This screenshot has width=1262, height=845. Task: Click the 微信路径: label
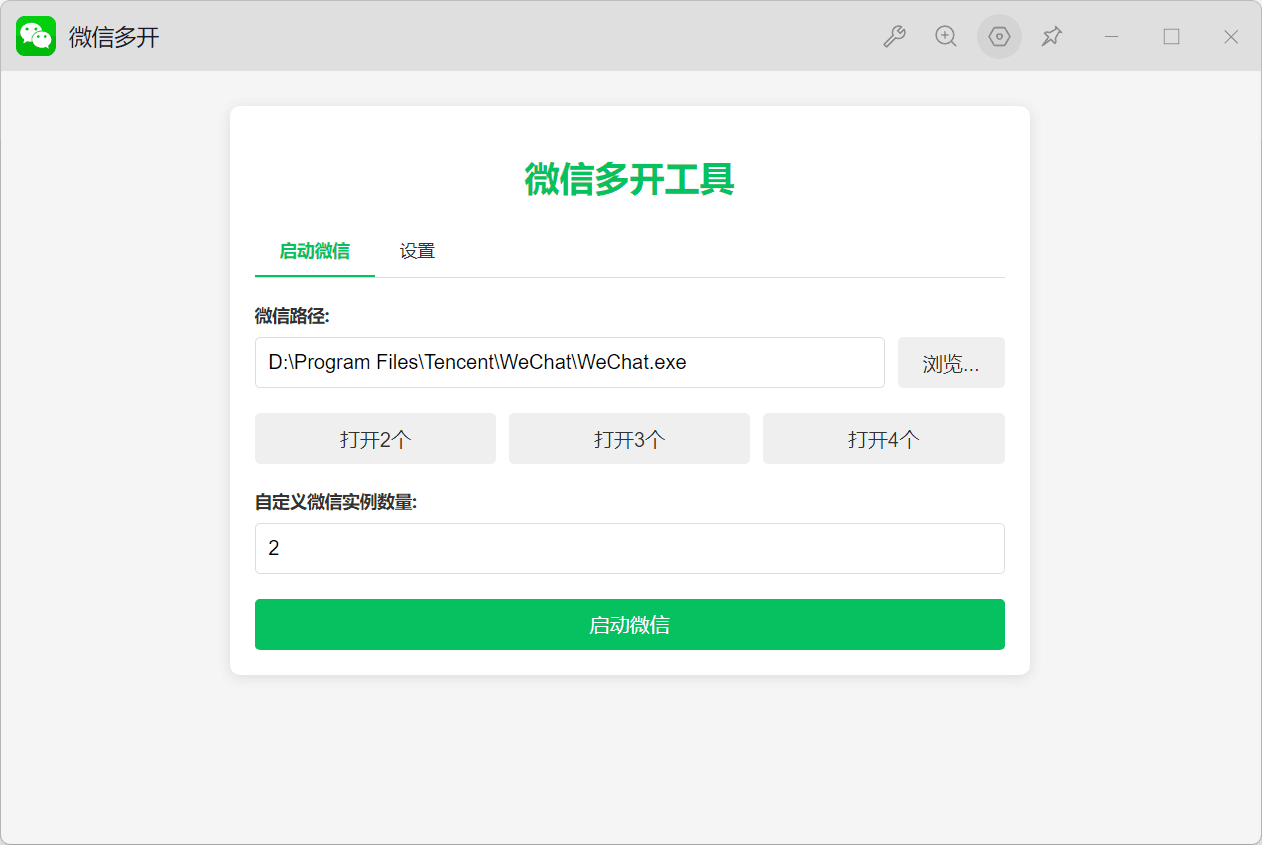point(292,316)
